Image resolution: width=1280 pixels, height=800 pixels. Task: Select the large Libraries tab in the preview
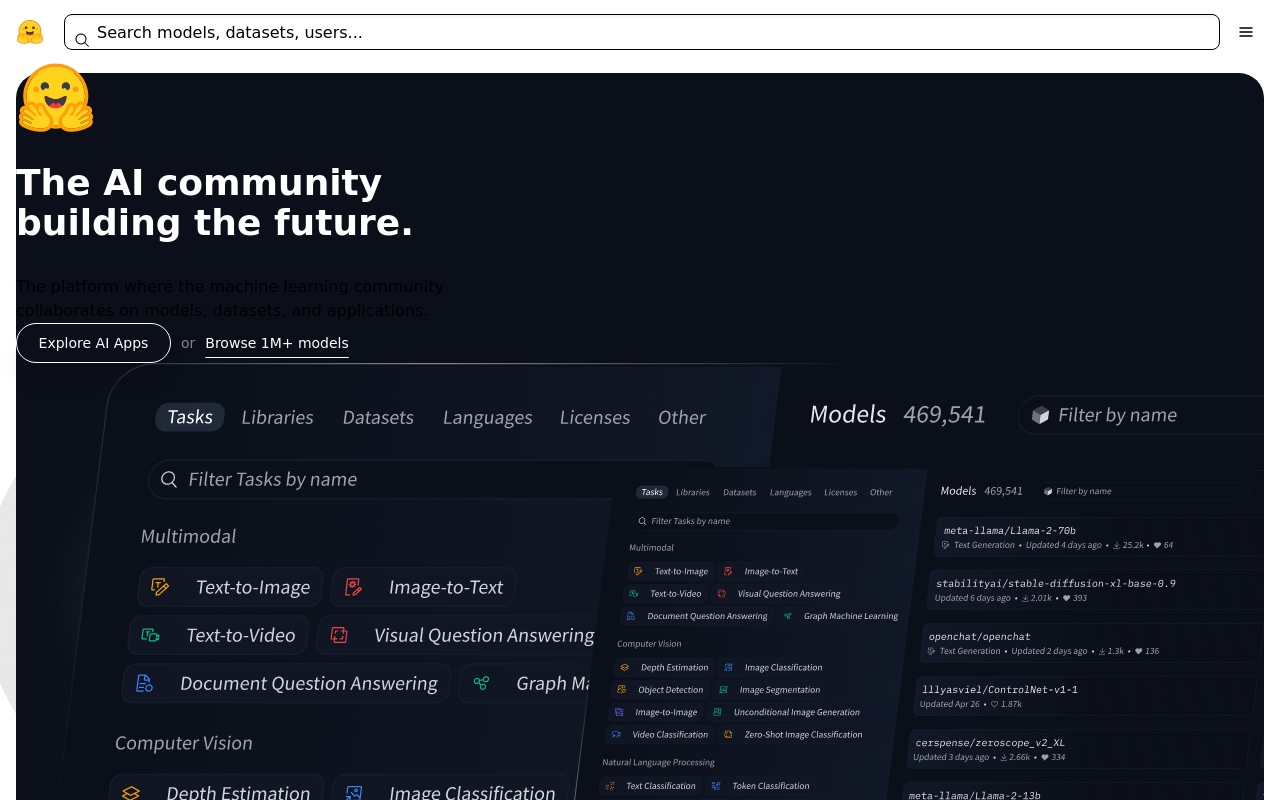[x=277, y=417]
